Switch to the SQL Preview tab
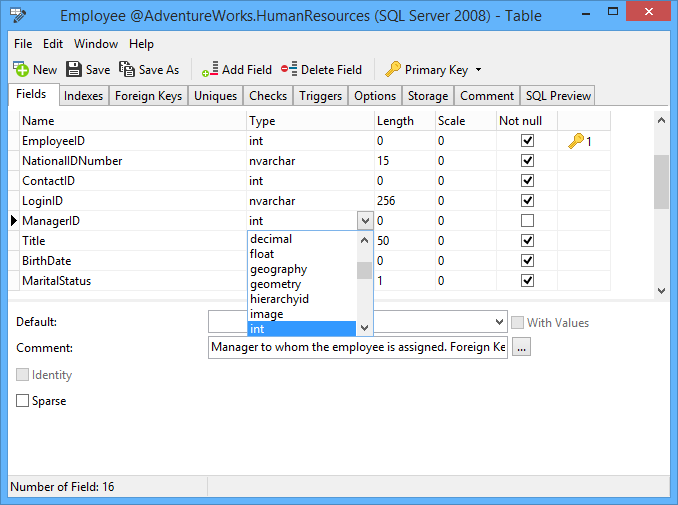This screenshot has height=505, width=678. click(558, 96)
